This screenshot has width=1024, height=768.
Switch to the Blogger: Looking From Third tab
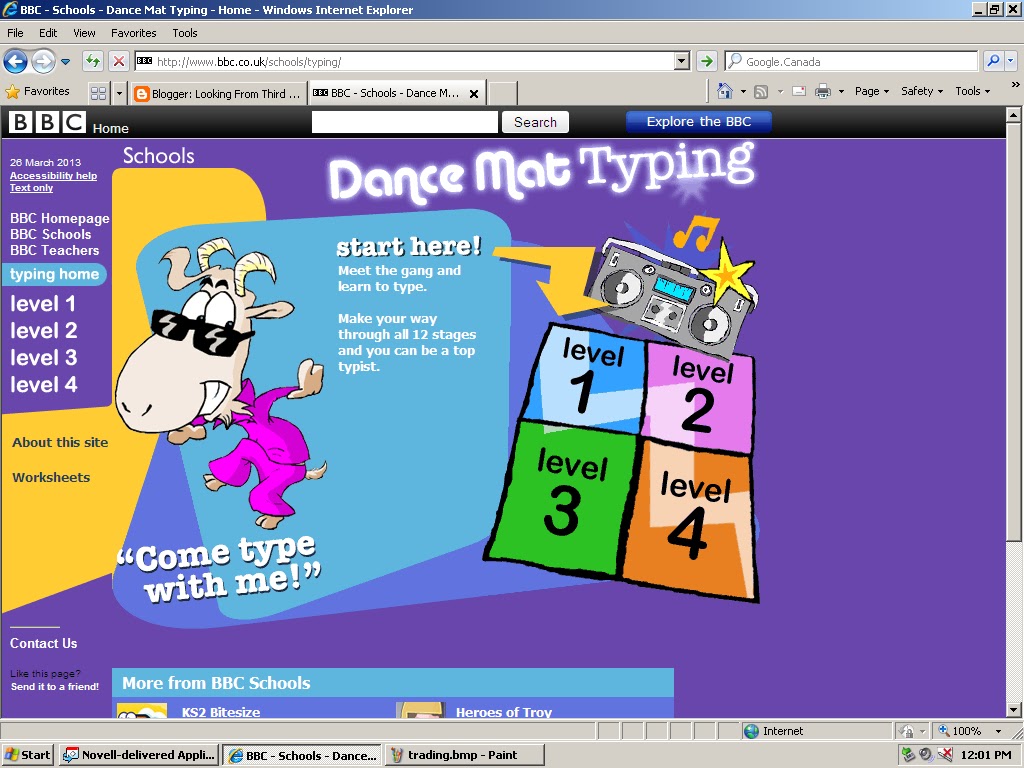coord(217,93)
